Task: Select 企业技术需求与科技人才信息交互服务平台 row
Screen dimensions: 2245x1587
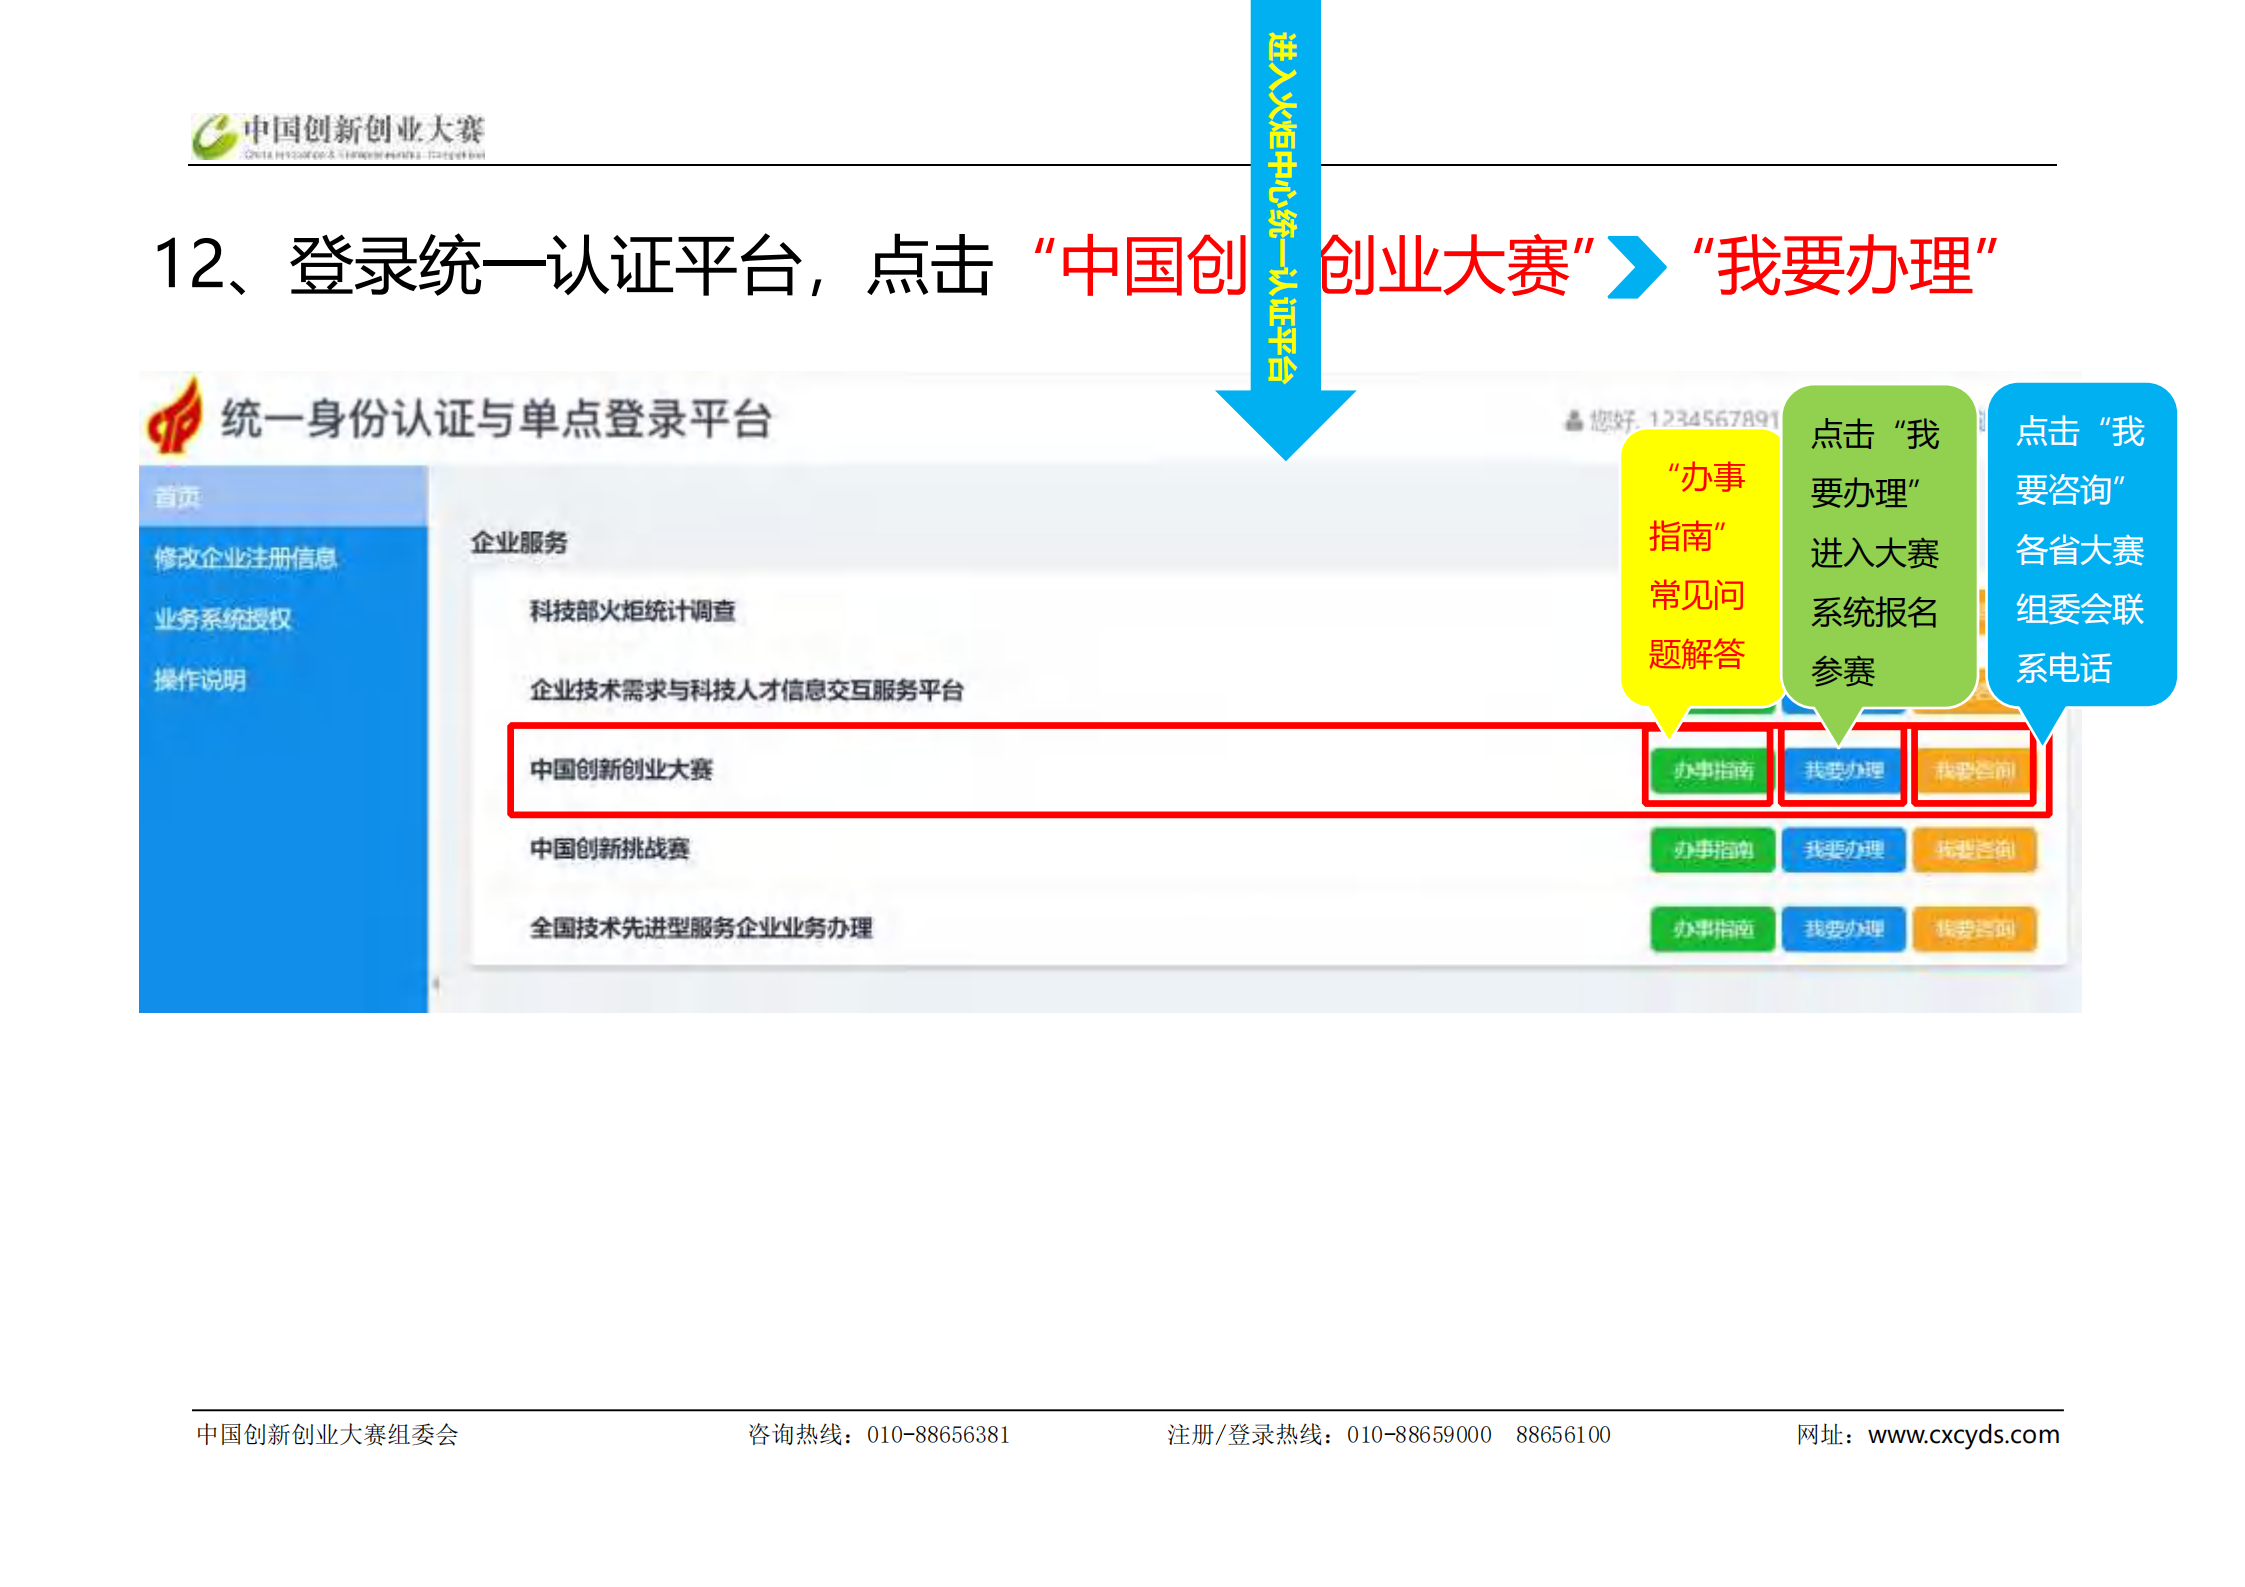Action: pyautogui.click(x=746, y=690)
